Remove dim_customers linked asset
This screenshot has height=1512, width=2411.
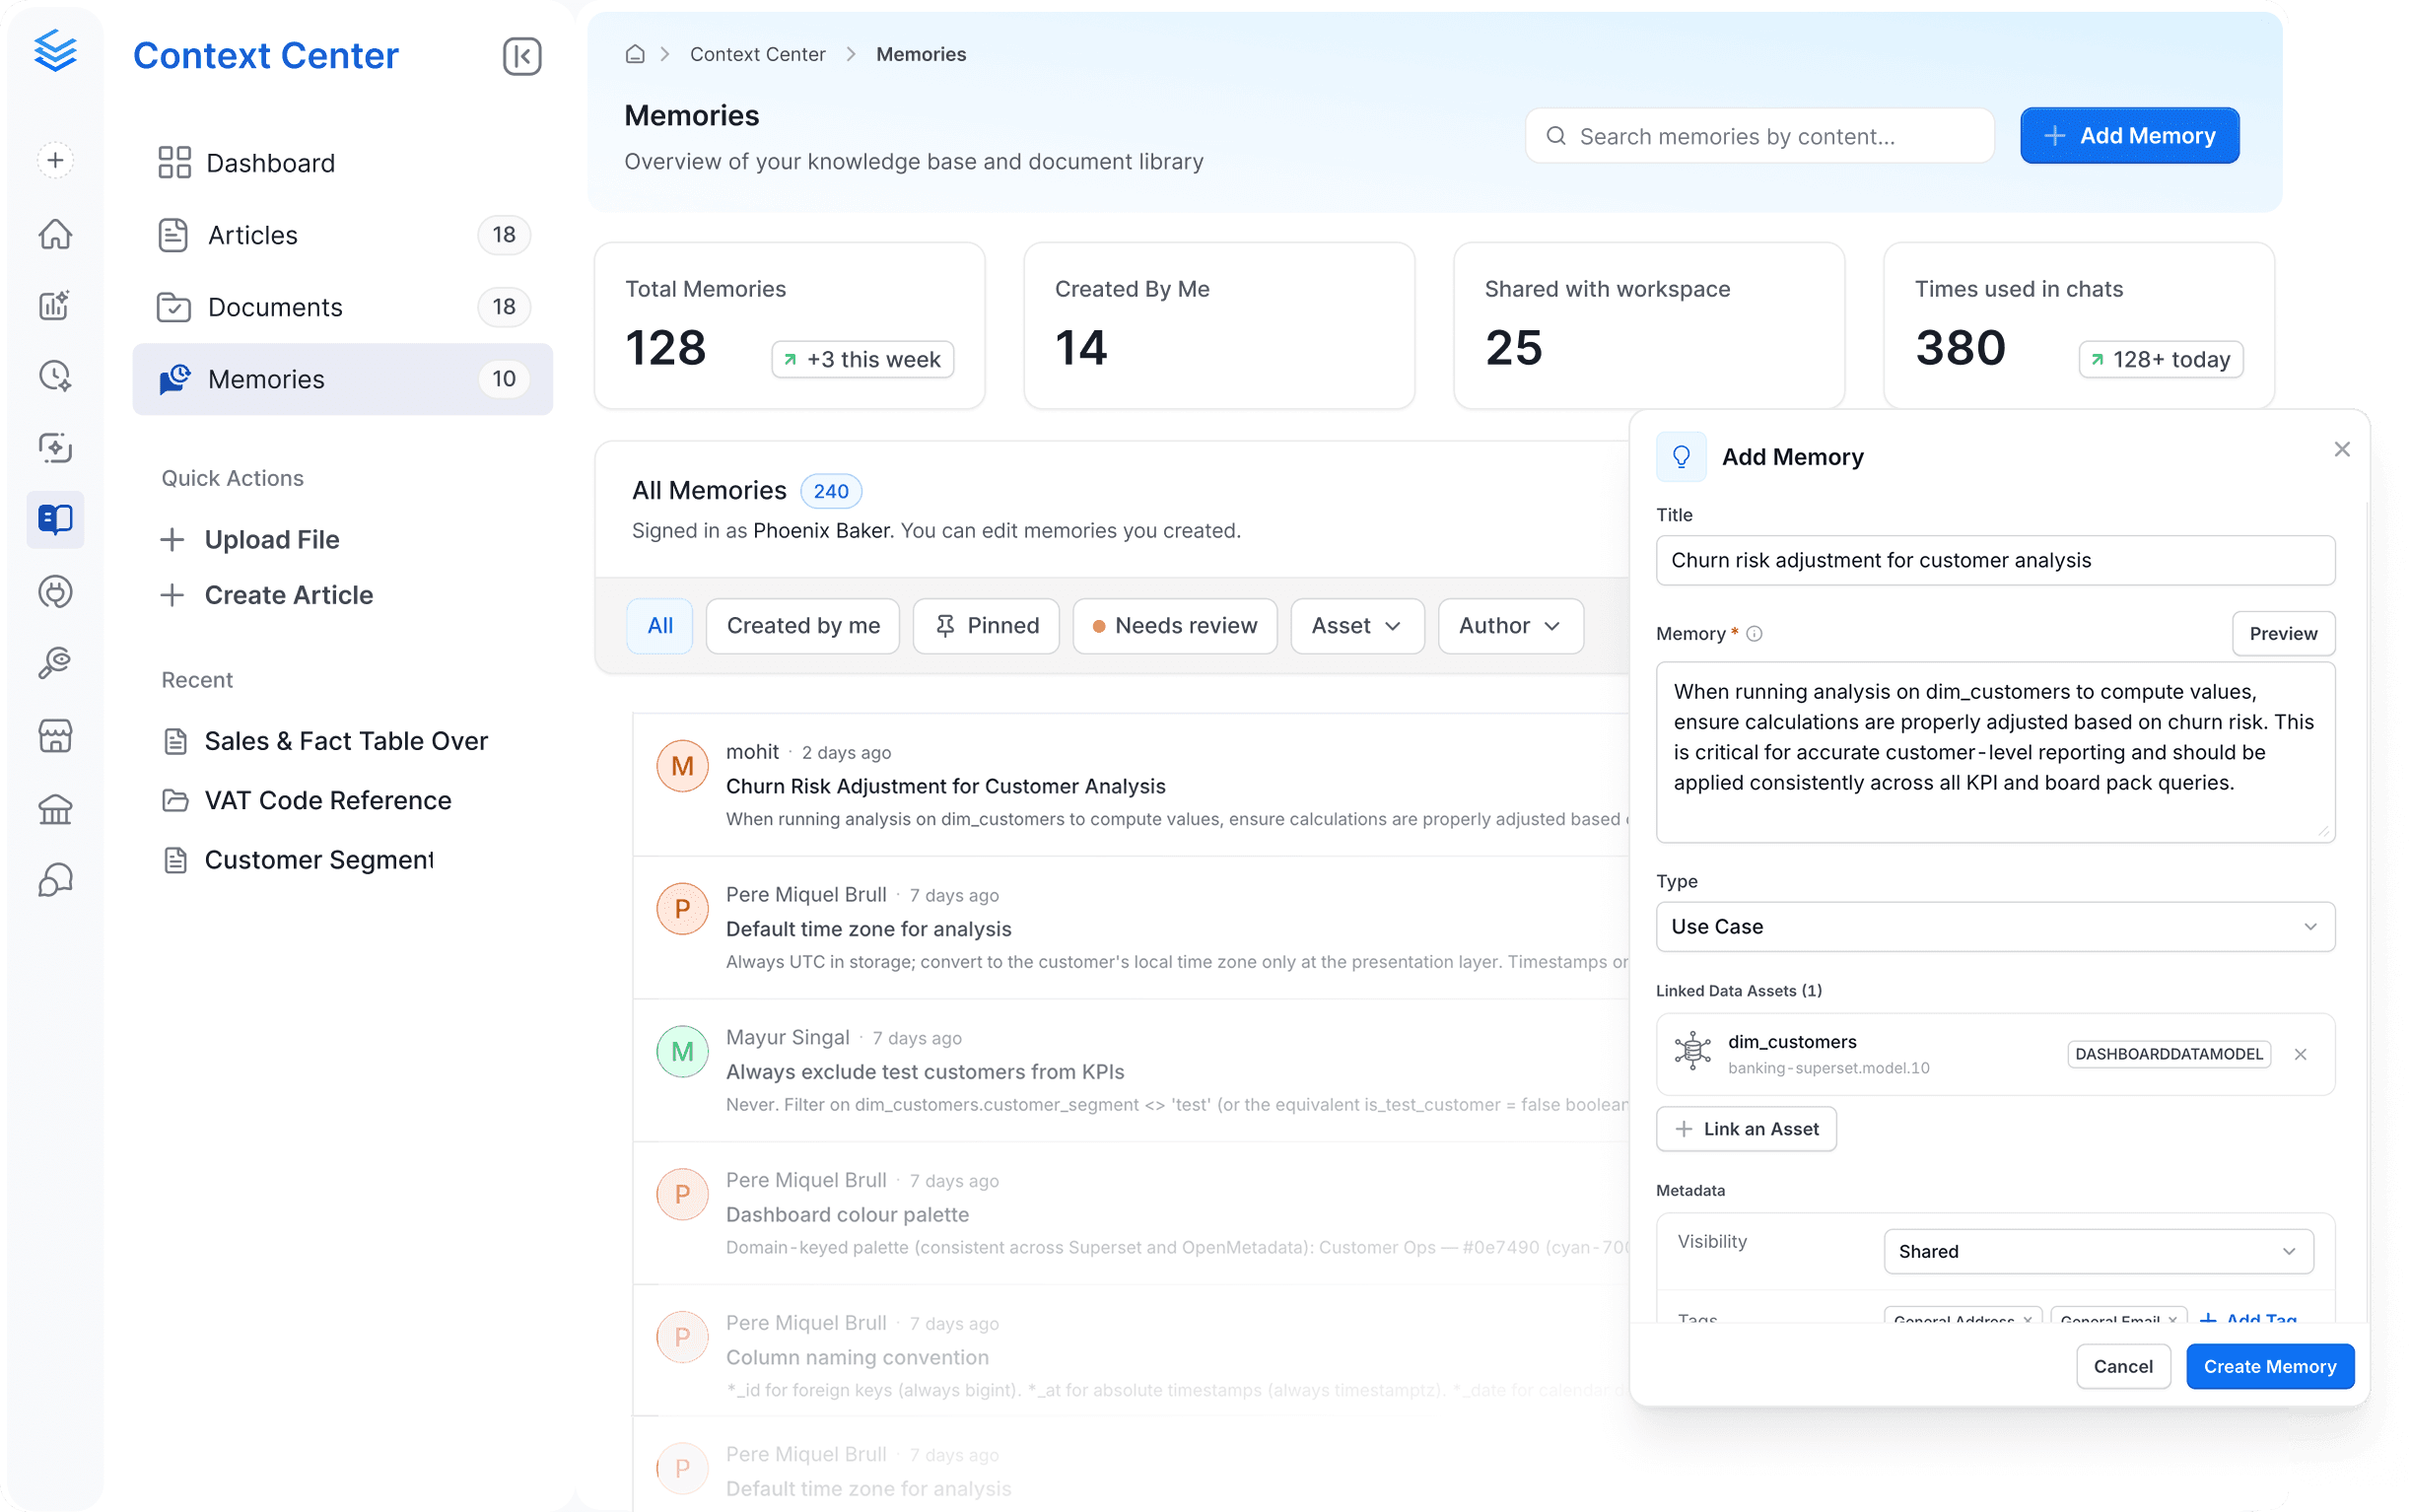point(2300,1054)
